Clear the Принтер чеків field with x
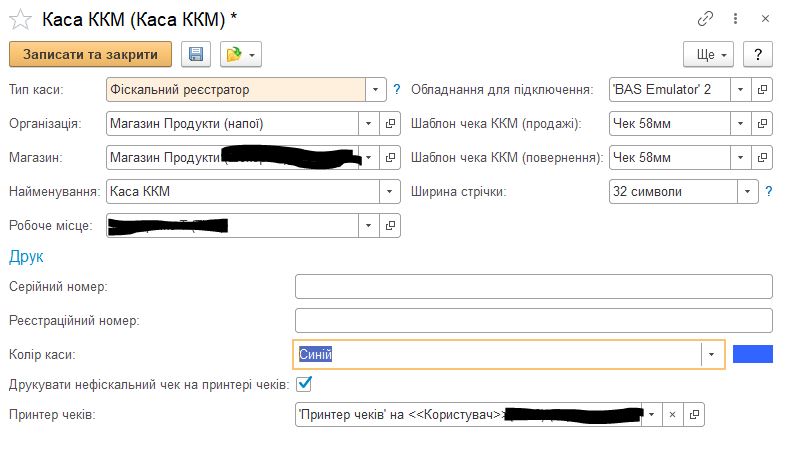792x452 pixels. [x=673, y=413]
